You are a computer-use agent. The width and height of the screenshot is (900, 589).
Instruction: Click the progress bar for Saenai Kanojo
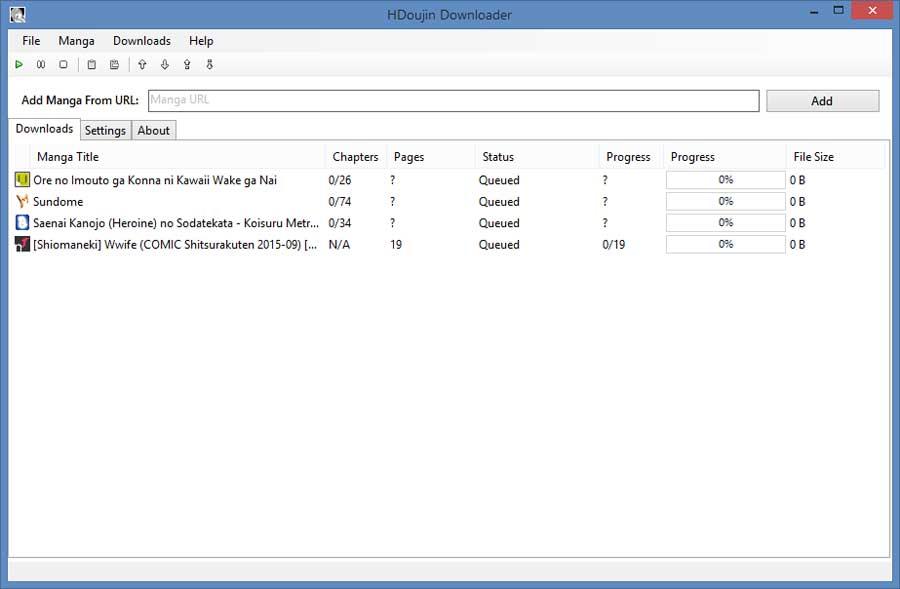point(726,223)
